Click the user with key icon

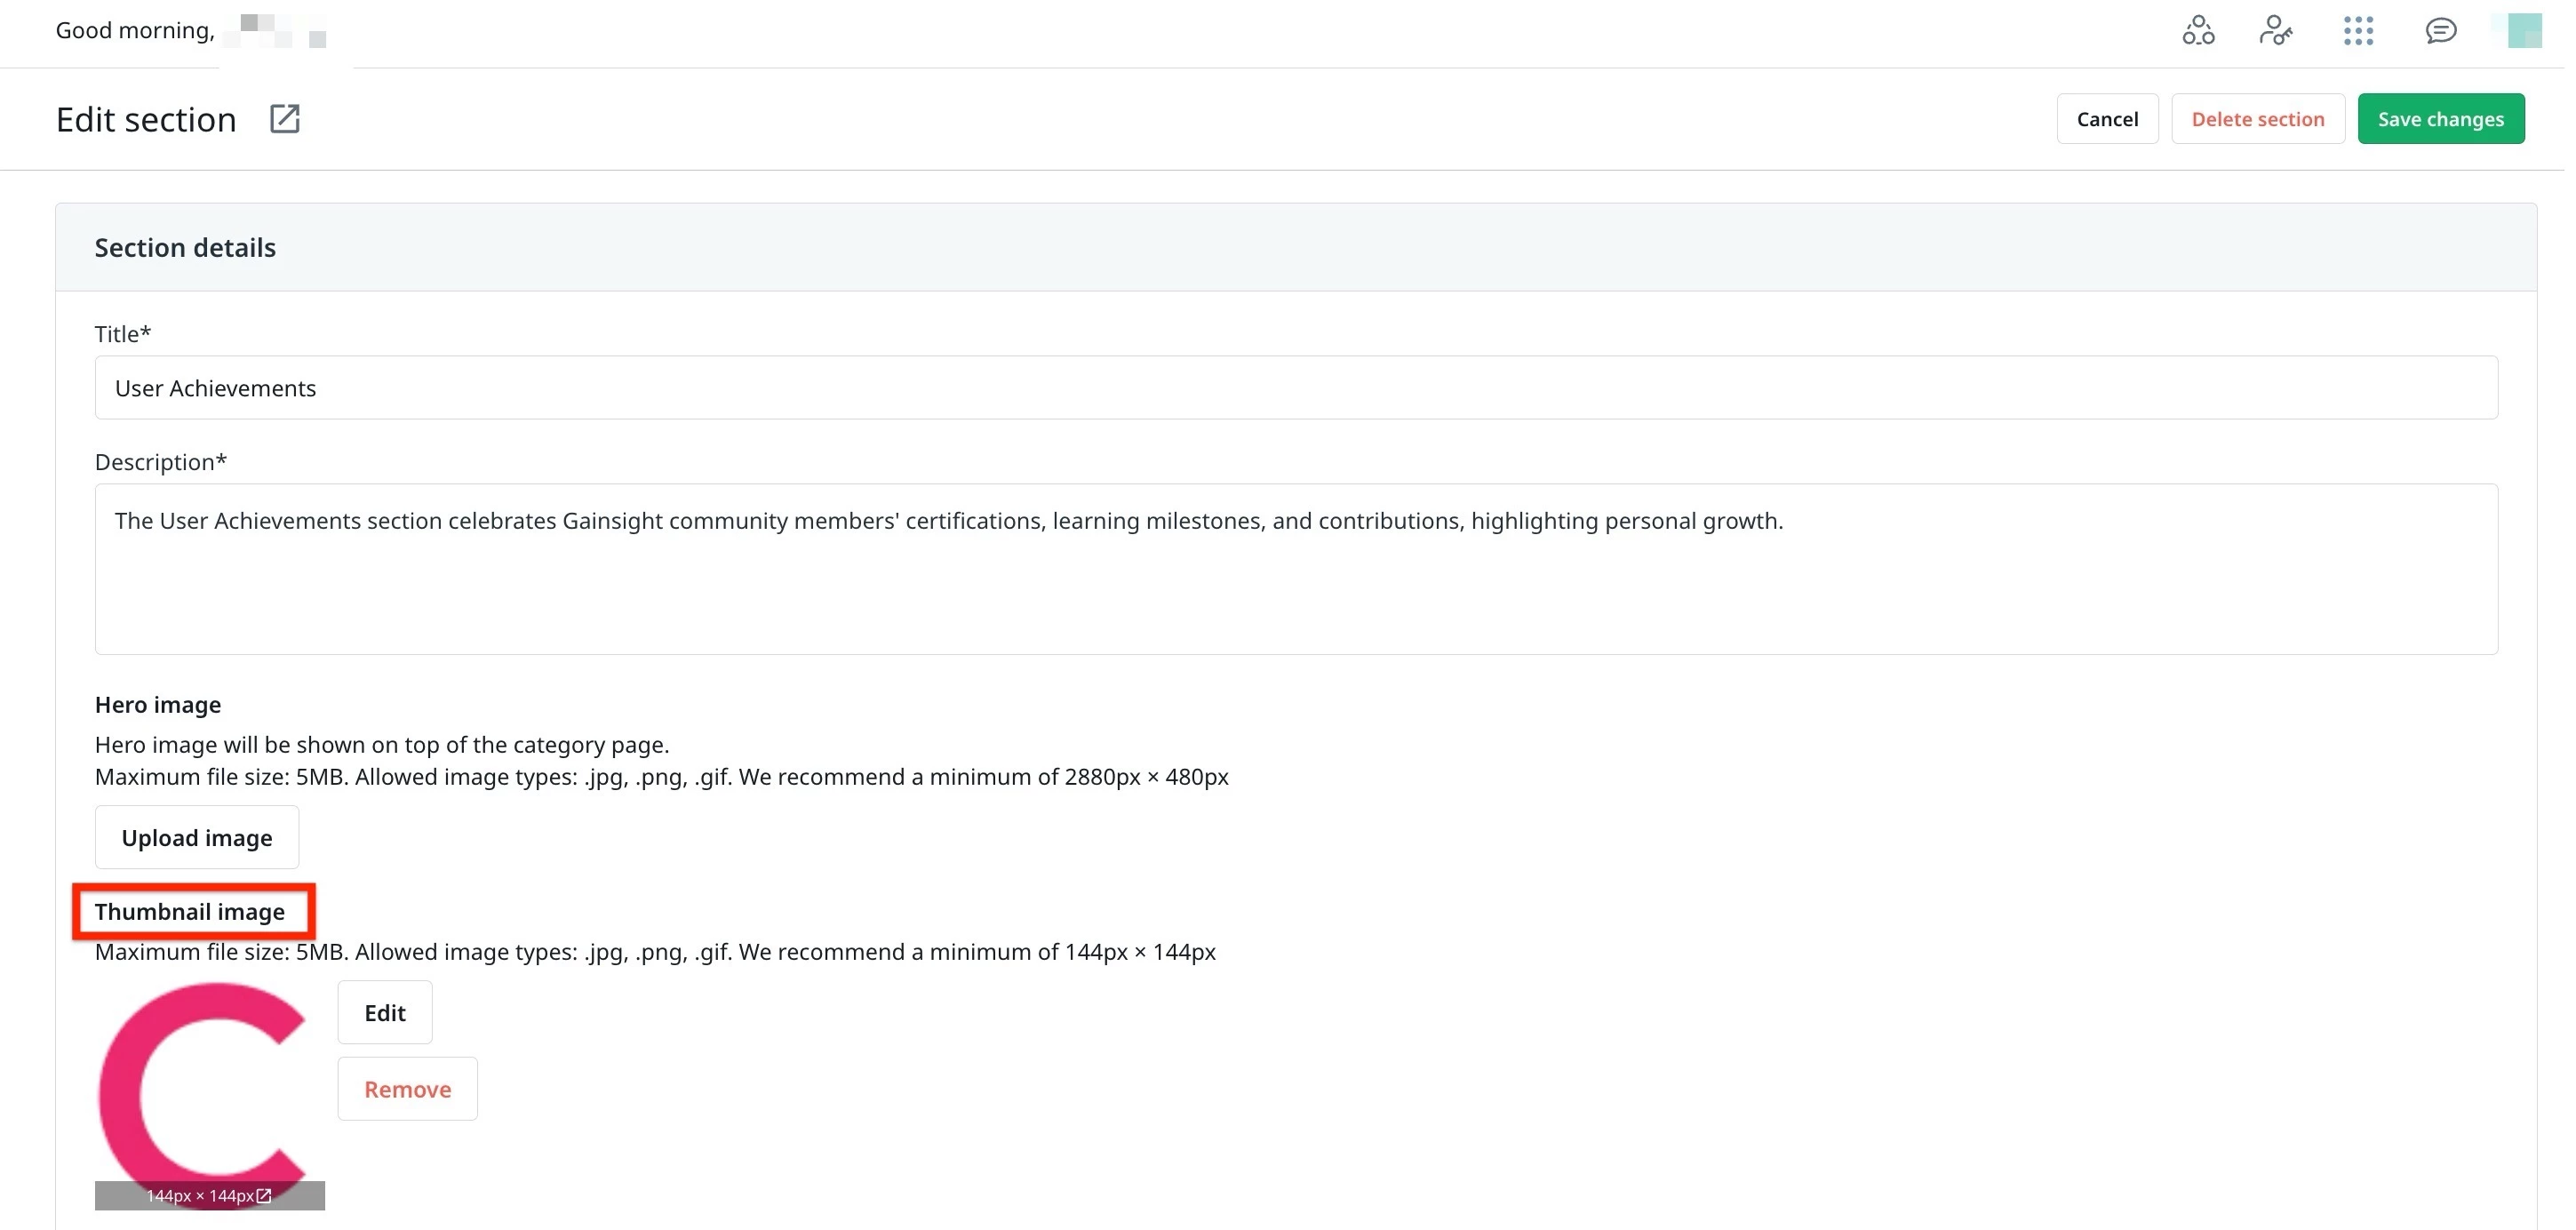(2275, 31)
